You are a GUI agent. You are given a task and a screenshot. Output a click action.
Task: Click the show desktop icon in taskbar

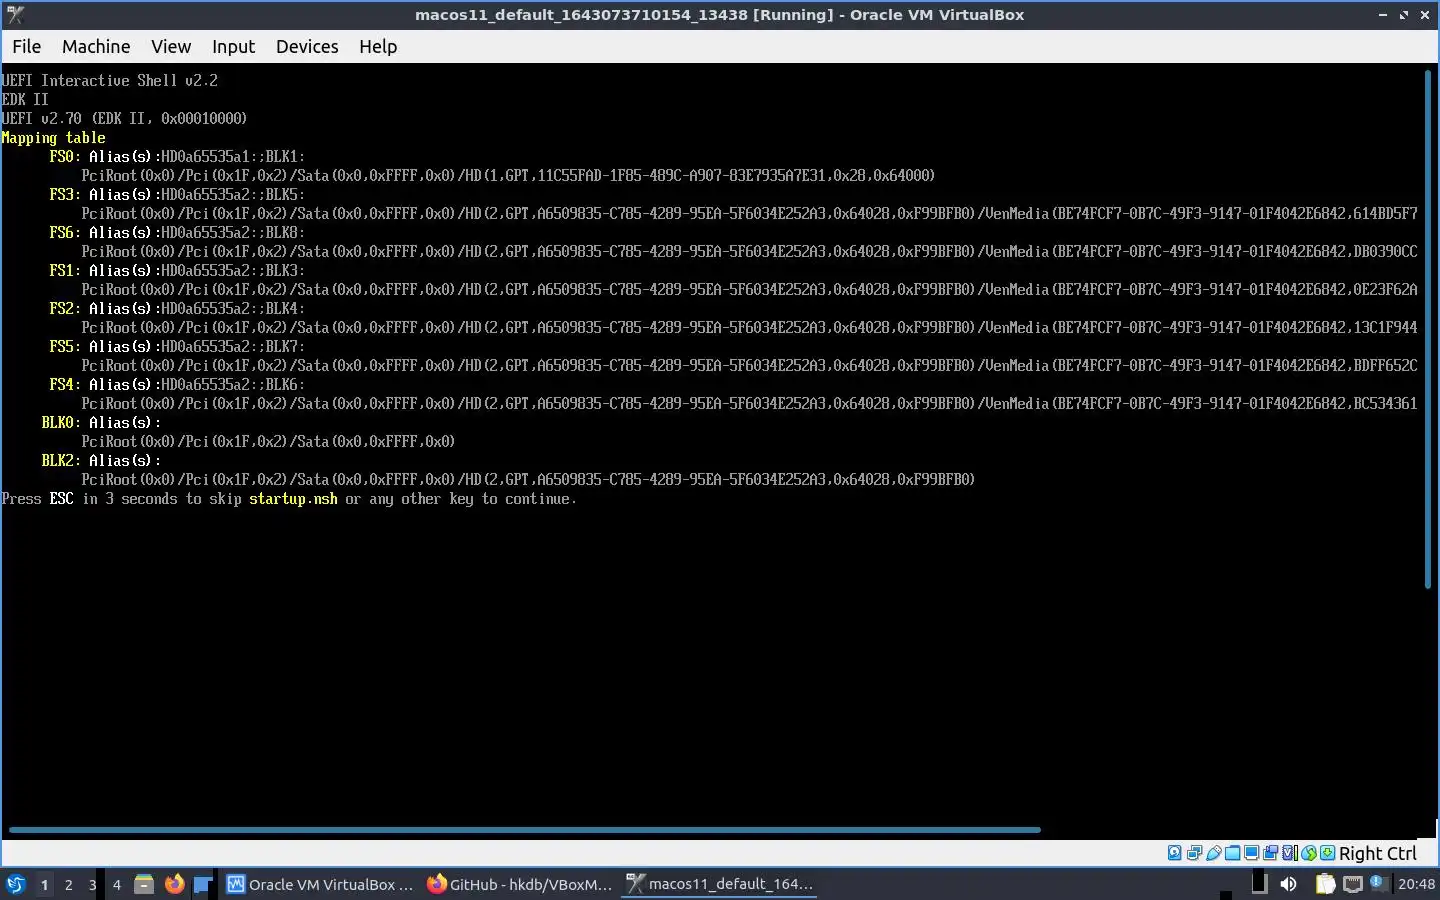(x=202, y=884)
